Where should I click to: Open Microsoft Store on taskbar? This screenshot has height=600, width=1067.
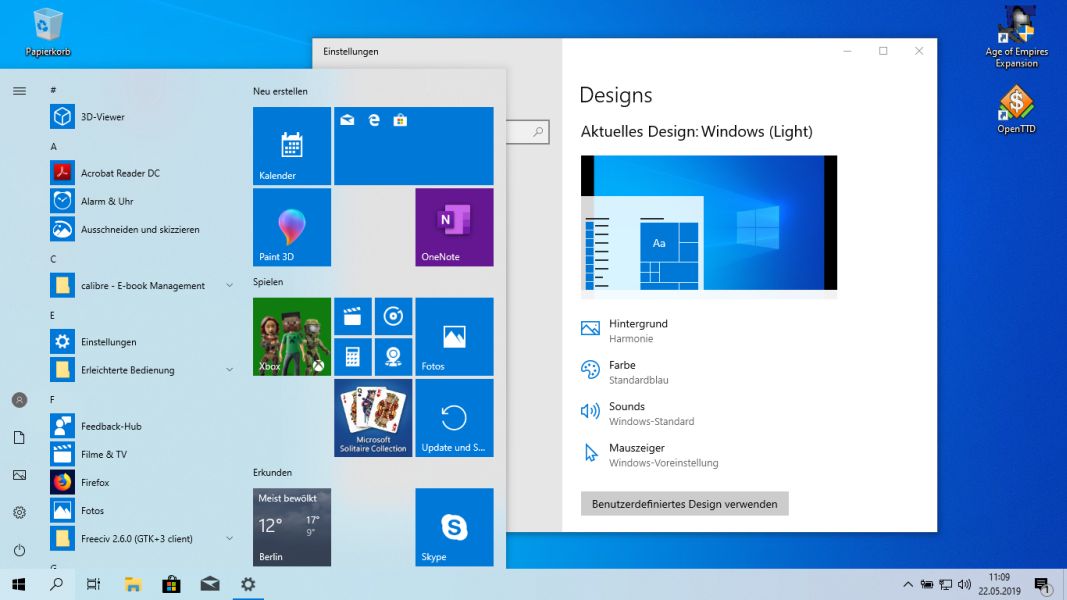point(171,584)
